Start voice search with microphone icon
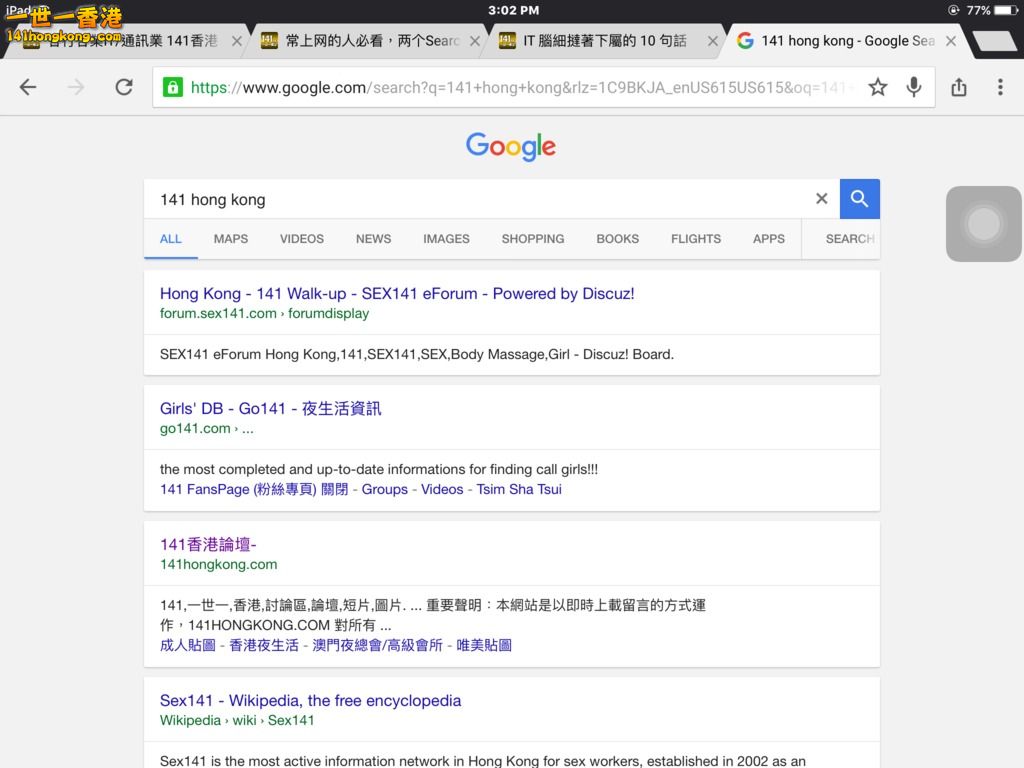Image resolution: width=1024 pixels, height=768 pixels. (x=913, y=87)
